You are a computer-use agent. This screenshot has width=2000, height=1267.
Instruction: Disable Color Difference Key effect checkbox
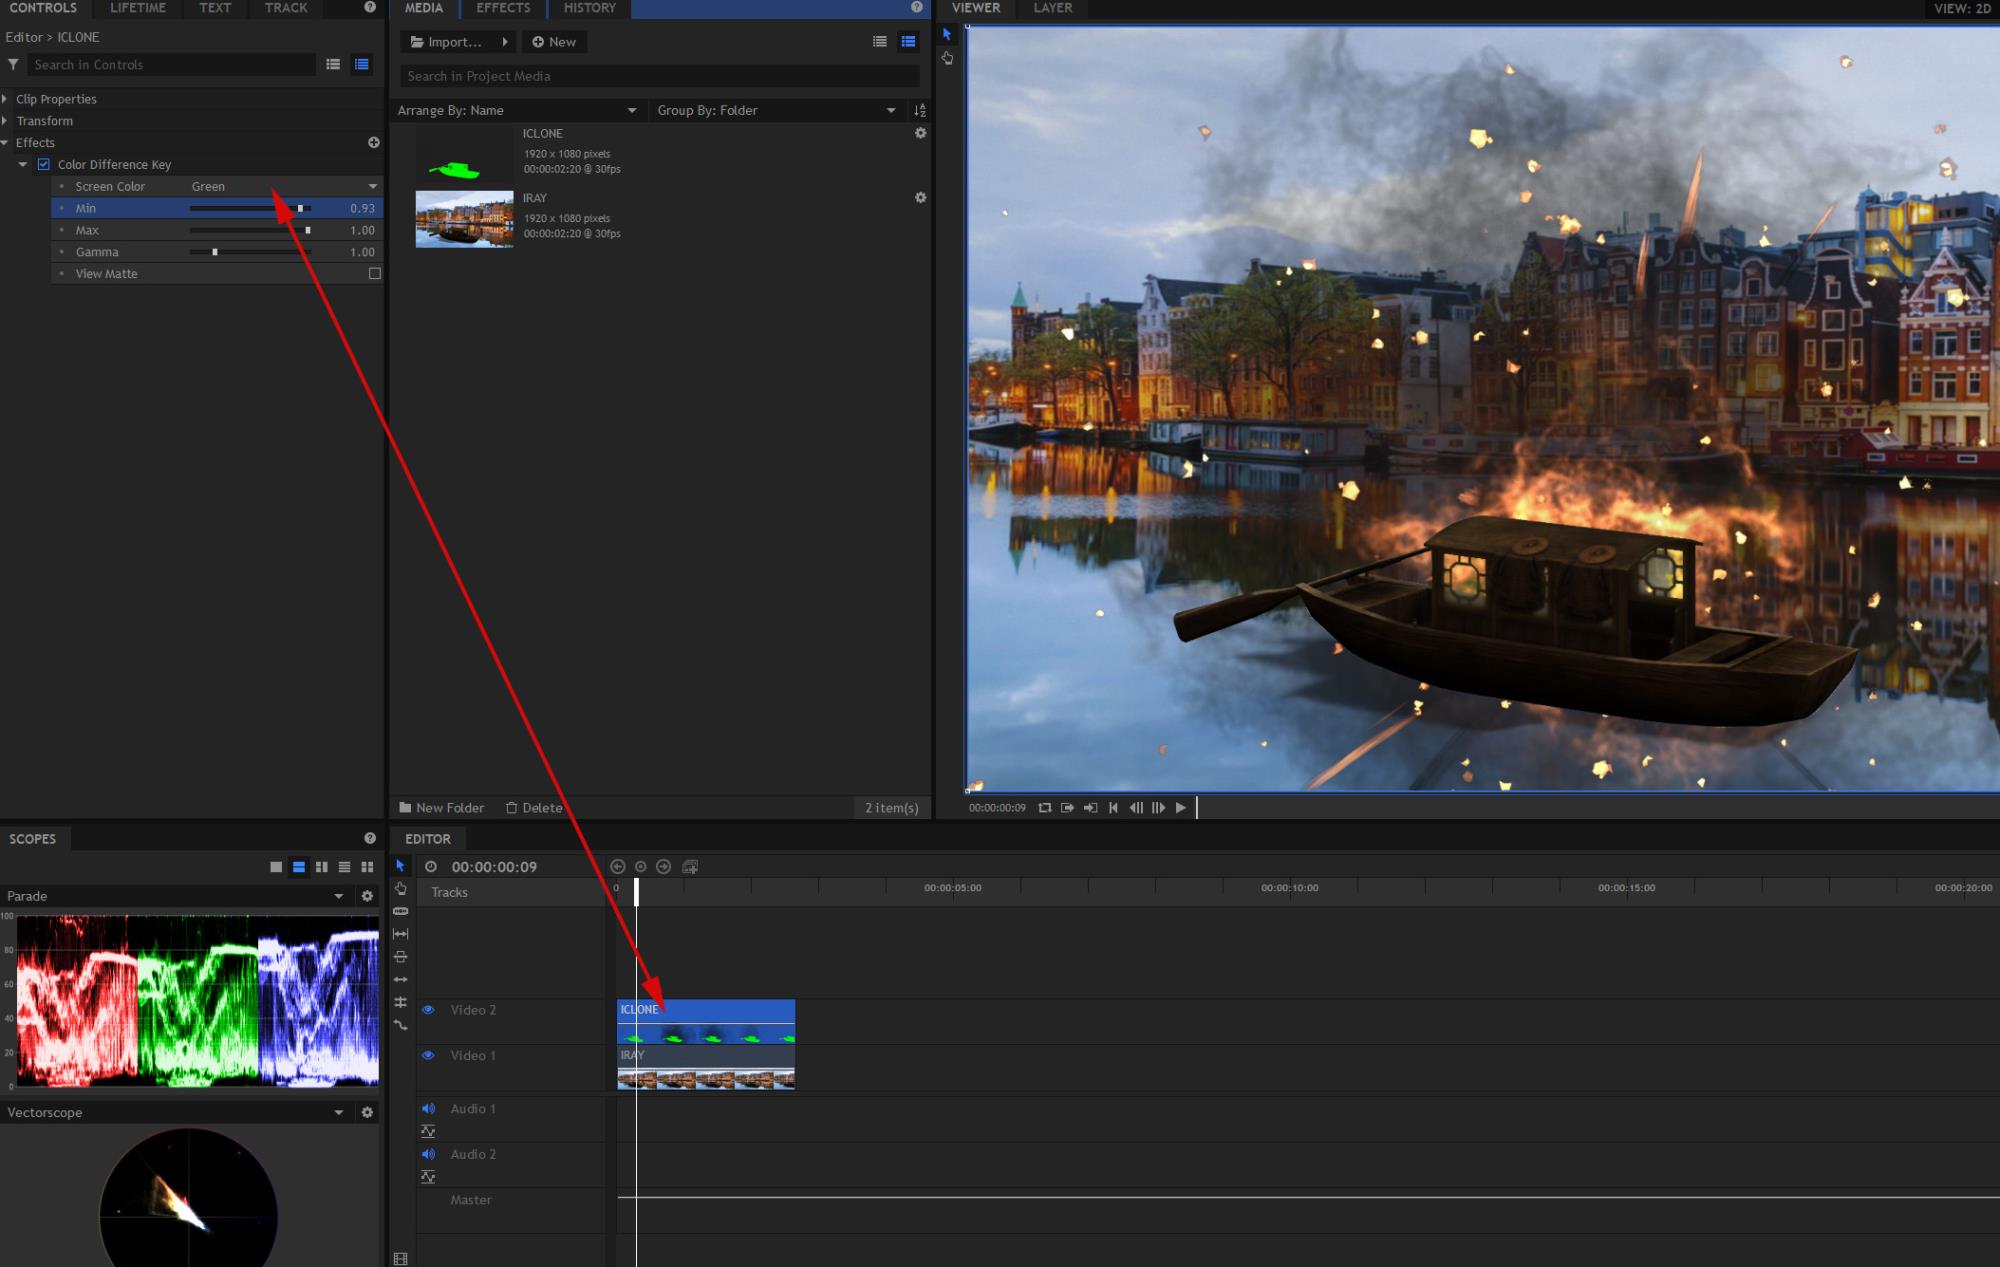tap(43, 164)
